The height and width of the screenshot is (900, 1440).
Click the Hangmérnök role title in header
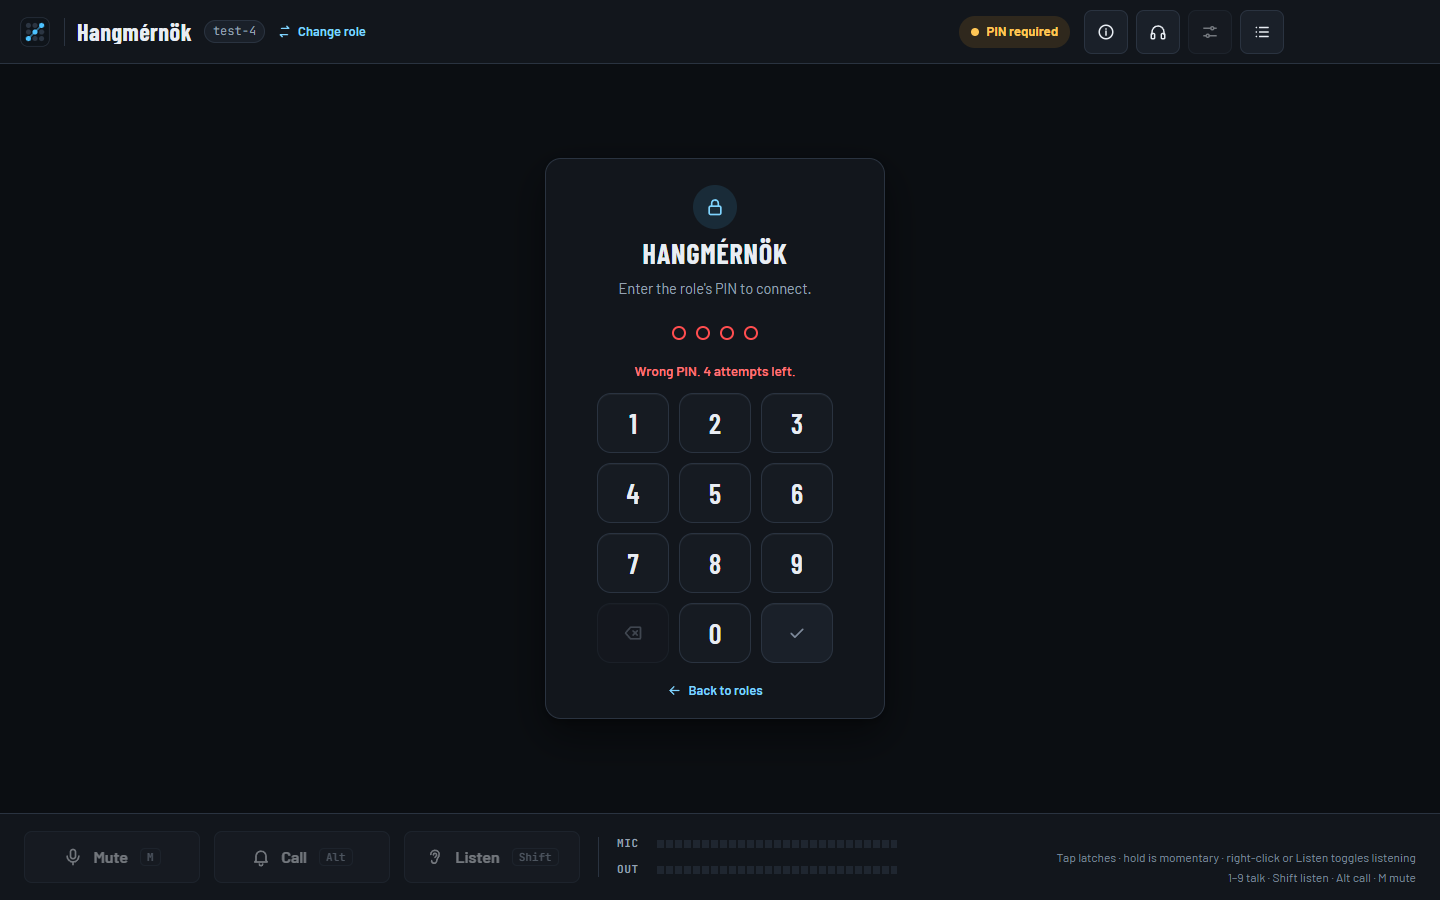(x=134, y=33)
